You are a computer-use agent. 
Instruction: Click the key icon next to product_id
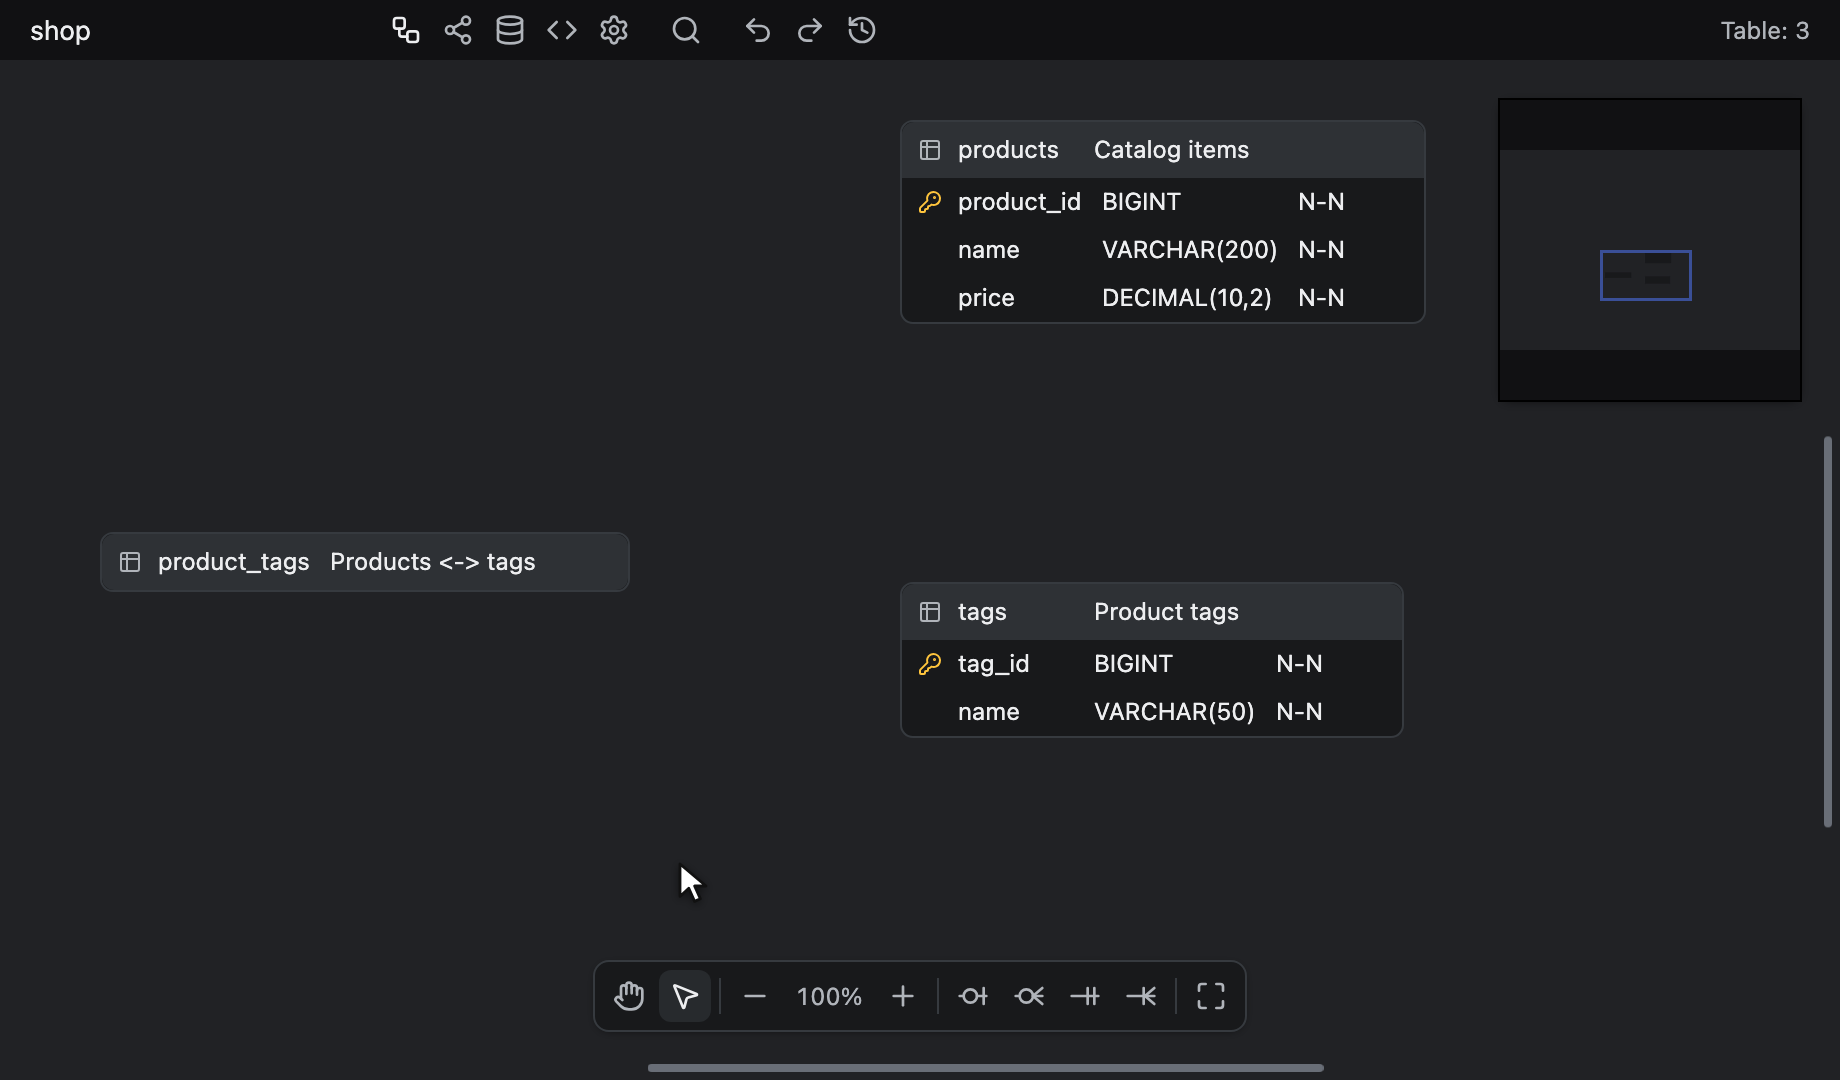pyautogui.click(x=930, y=202)
